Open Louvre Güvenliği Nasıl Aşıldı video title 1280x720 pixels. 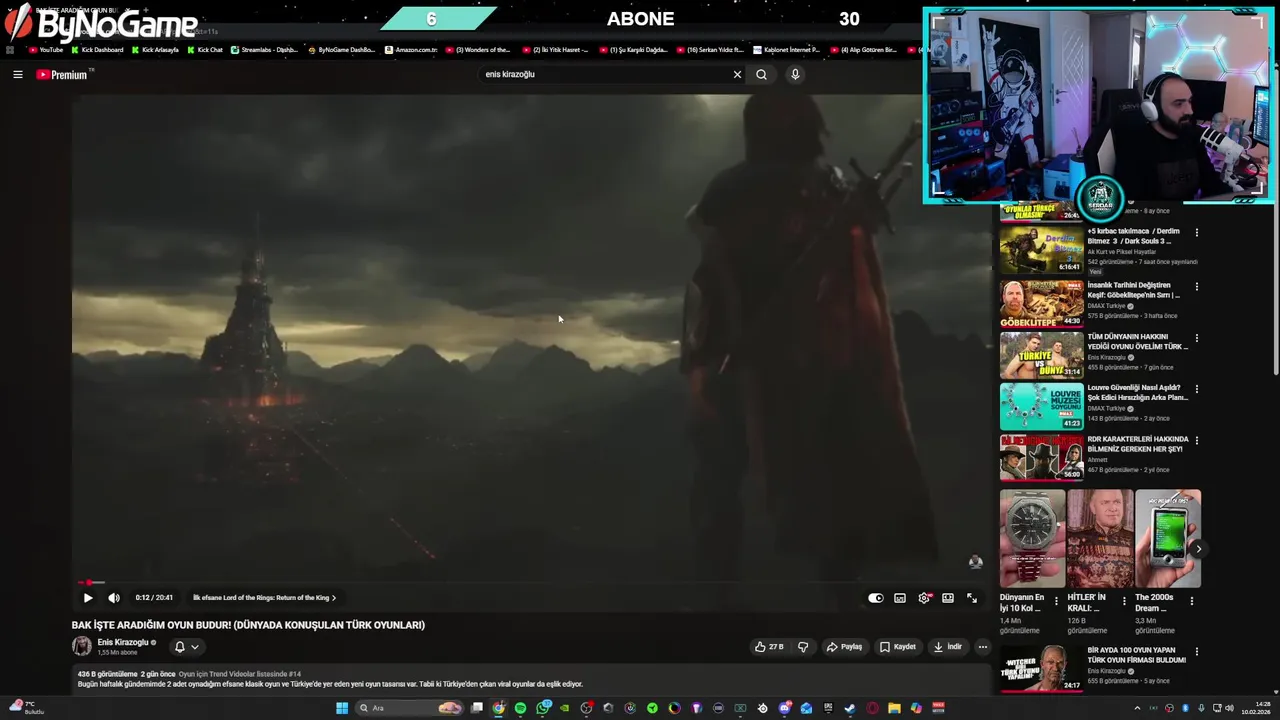tap(1138, 392)
